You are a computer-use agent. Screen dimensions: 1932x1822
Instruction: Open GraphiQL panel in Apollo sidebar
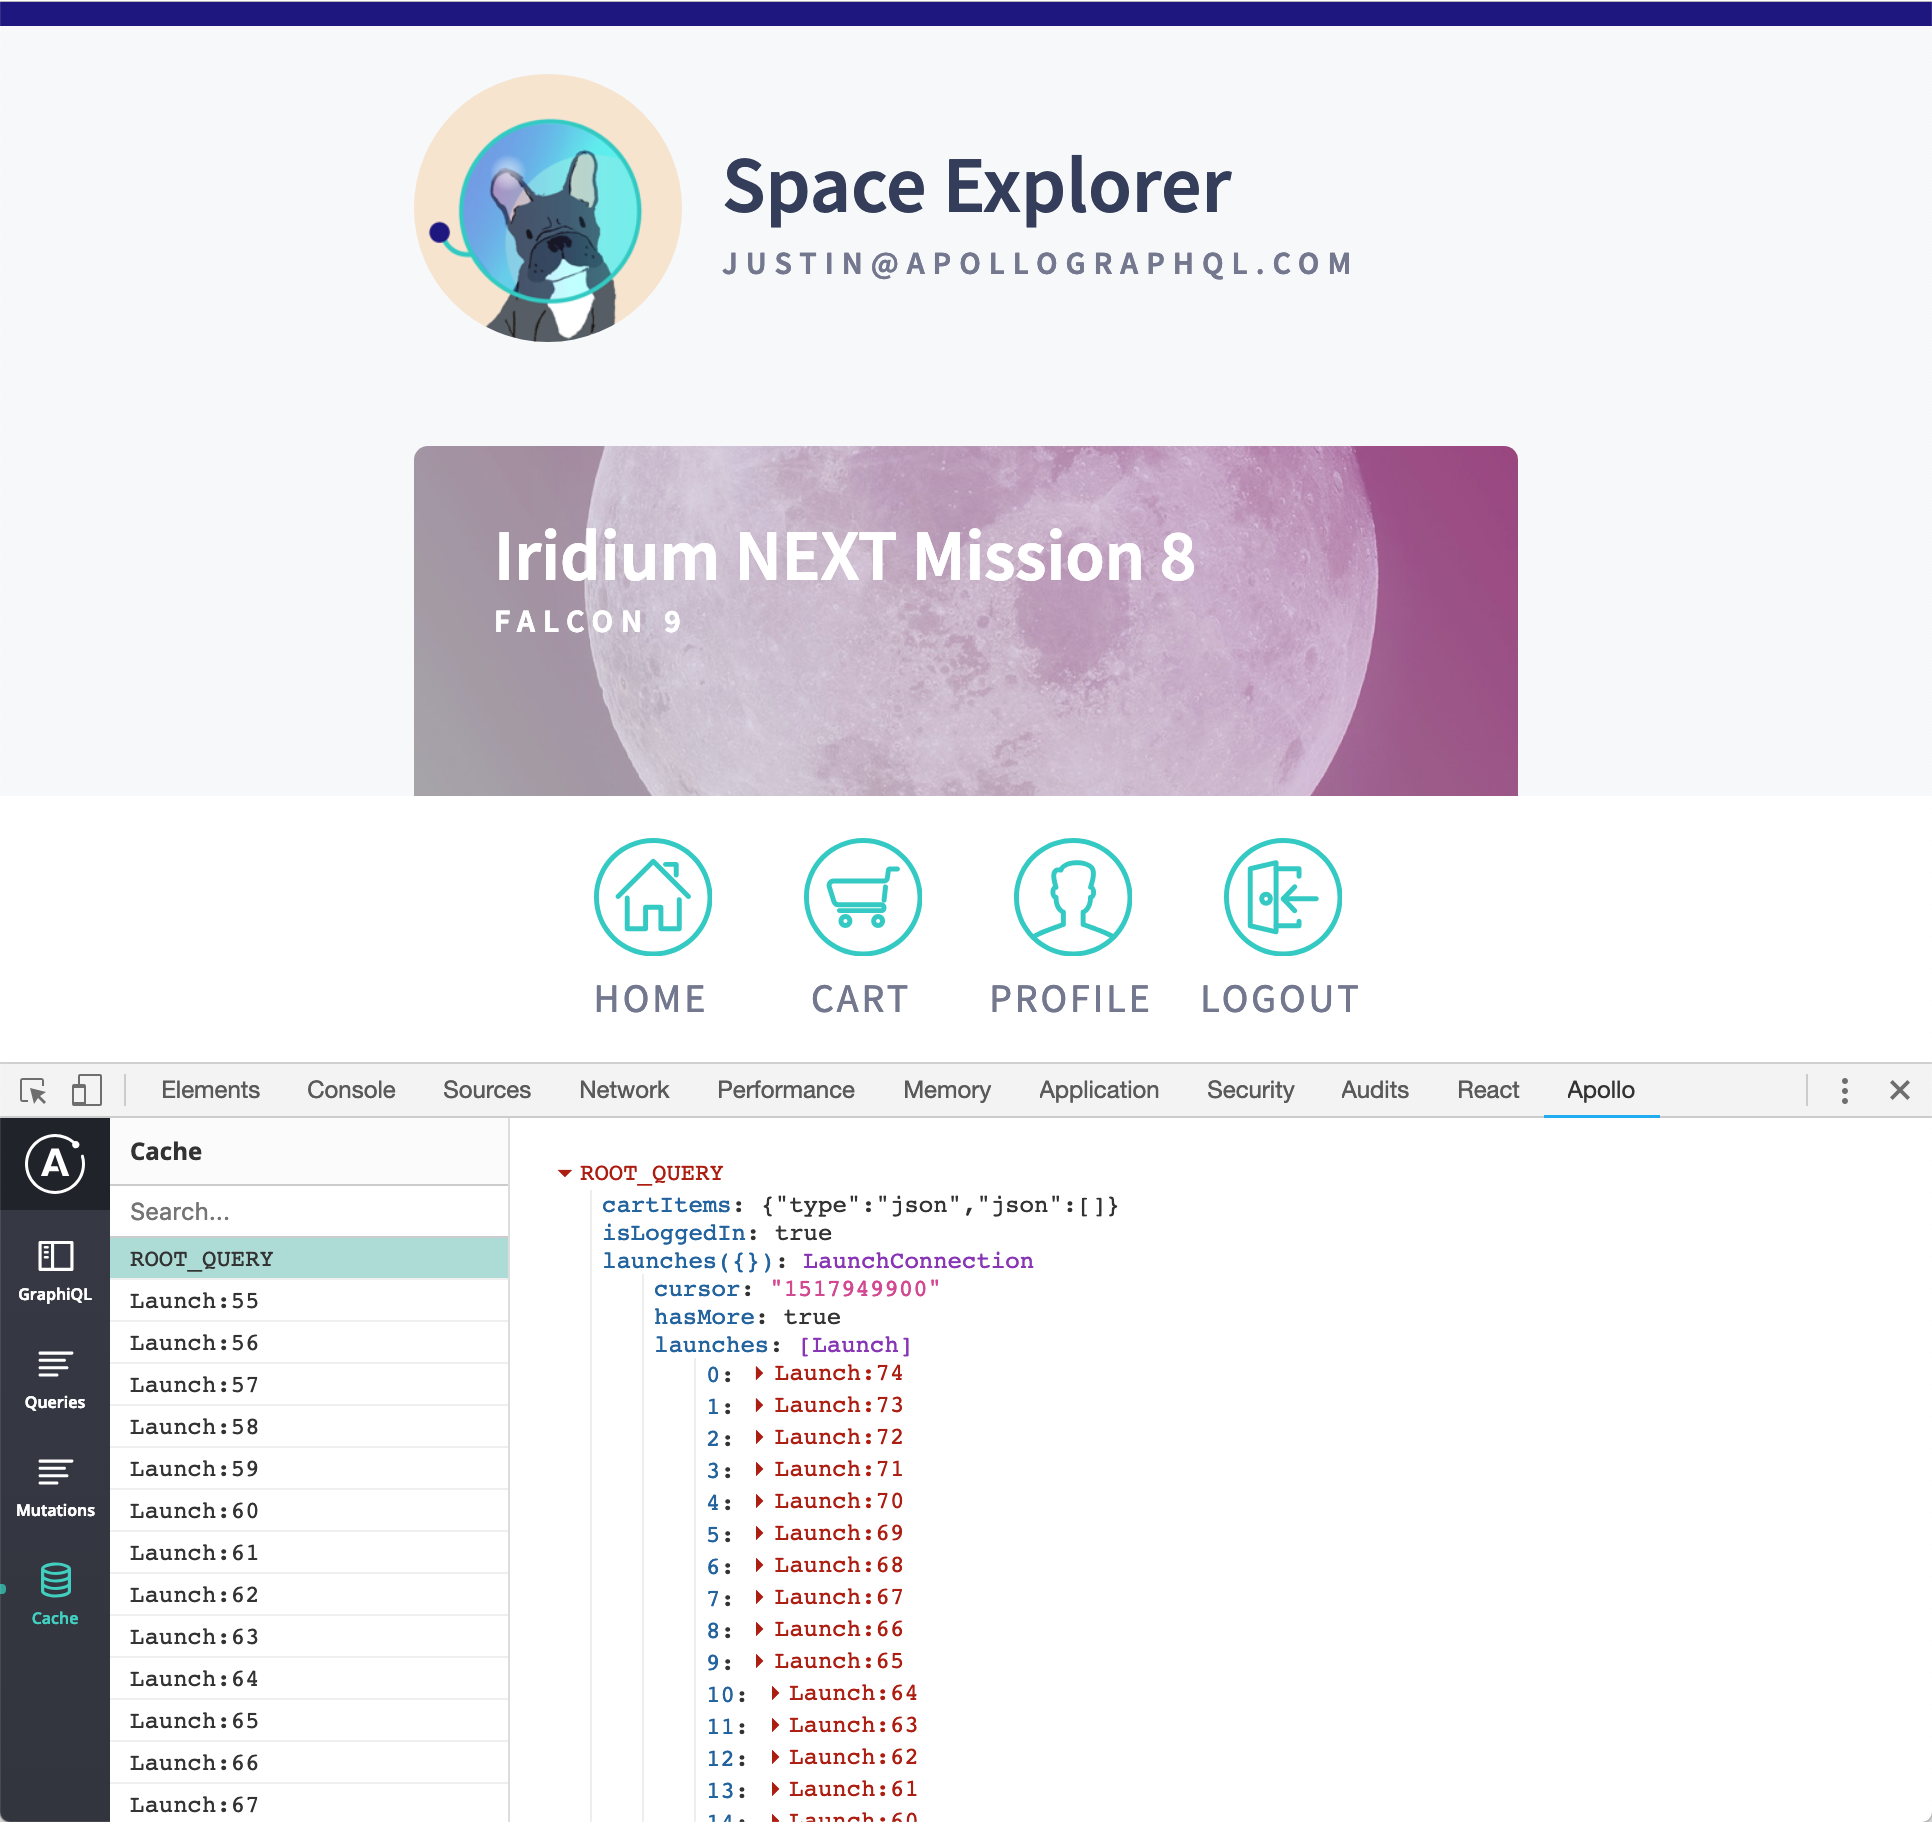[55, 1270]
